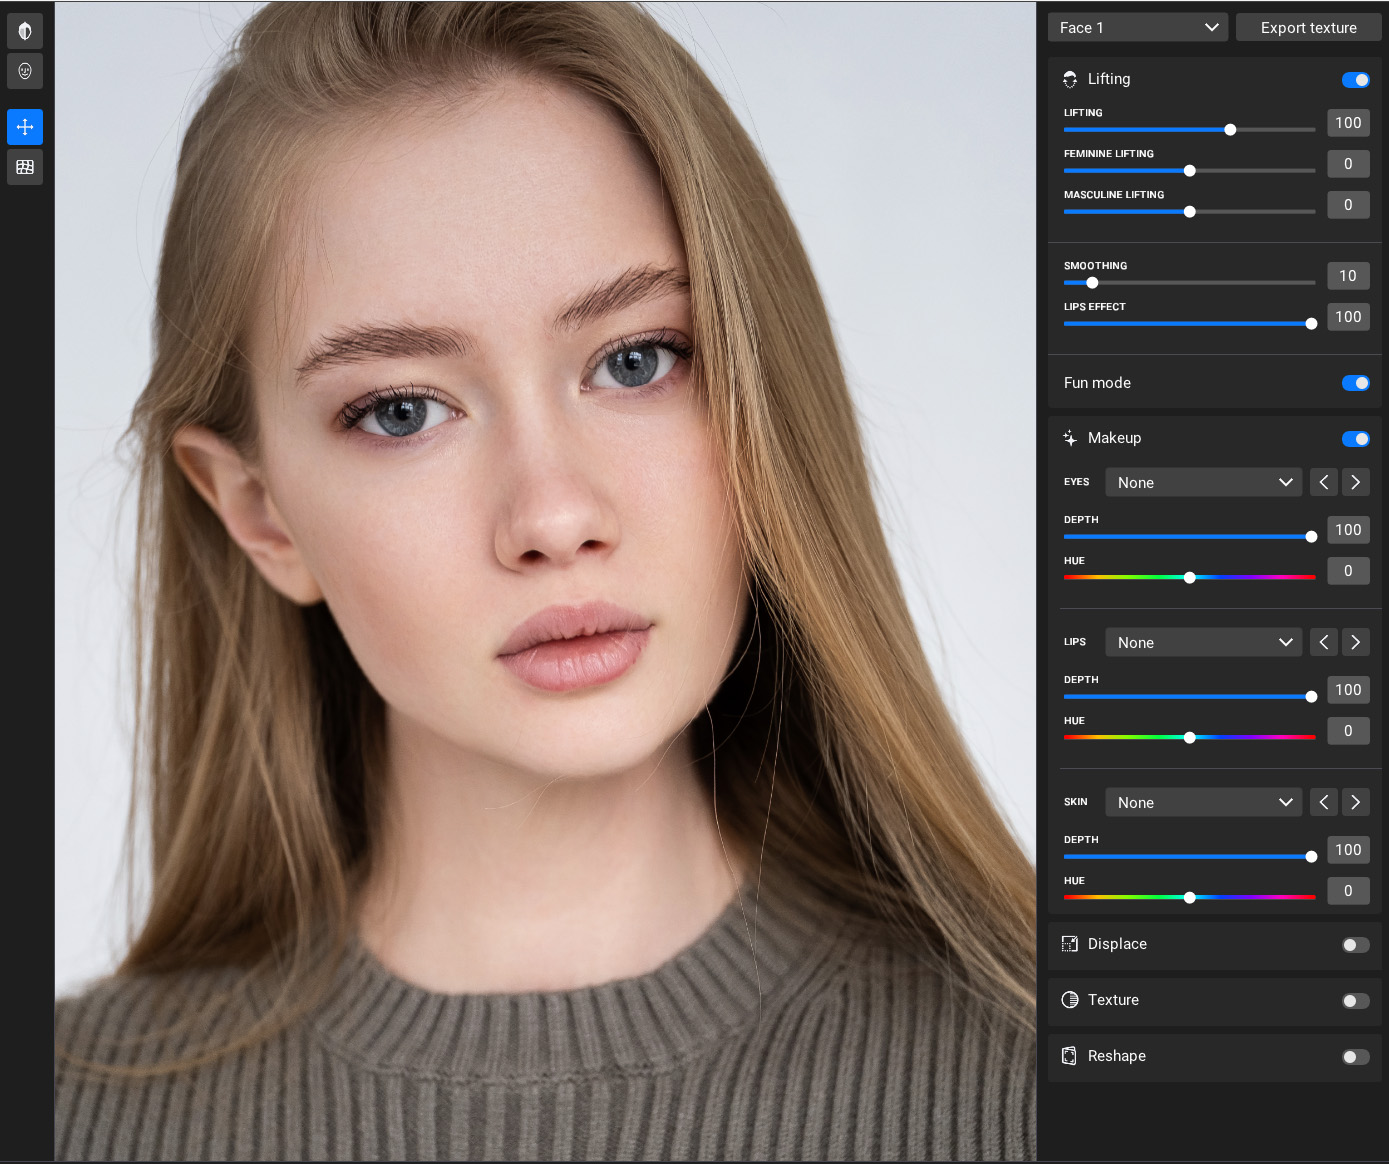Viewport: 1389px width, 1164px height.
Task: Click the portrait photo in the canvas
Action: click(x=545, y=581)
